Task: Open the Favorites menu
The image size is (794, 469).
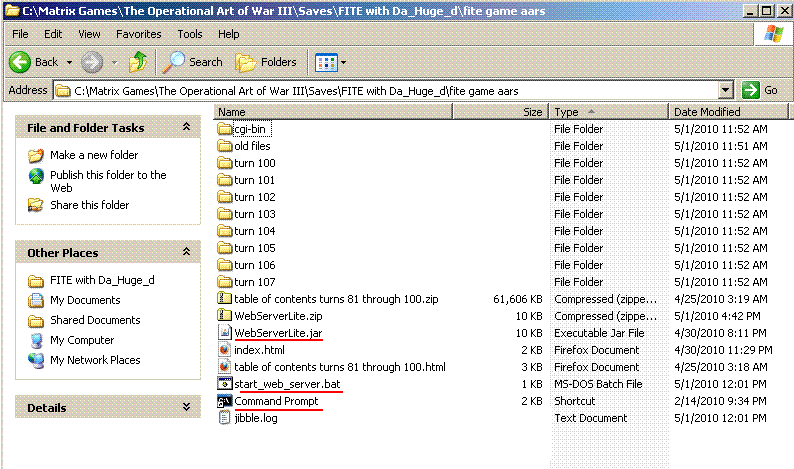Action: point(138,34)
